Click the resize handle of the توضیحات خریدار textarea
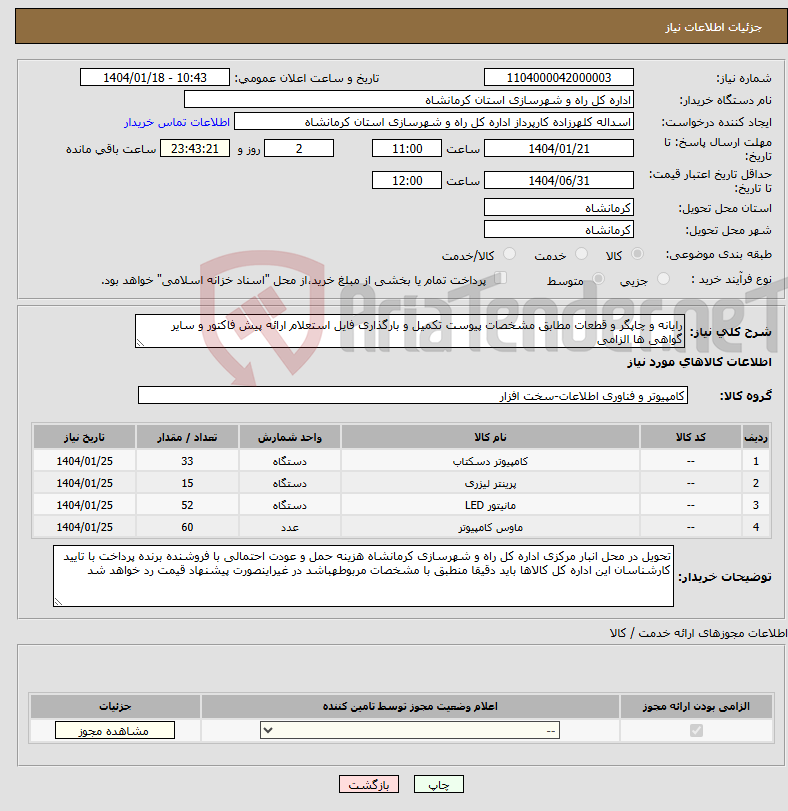The image size is (788, 811). point(58,602)
